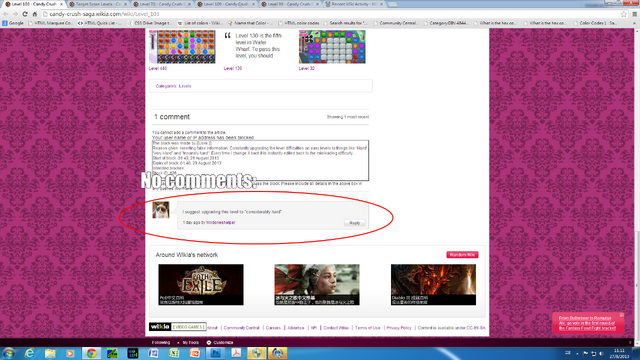
Task: Switch to the Level 100 - Candy Crush tab
Action: [226, 4]
